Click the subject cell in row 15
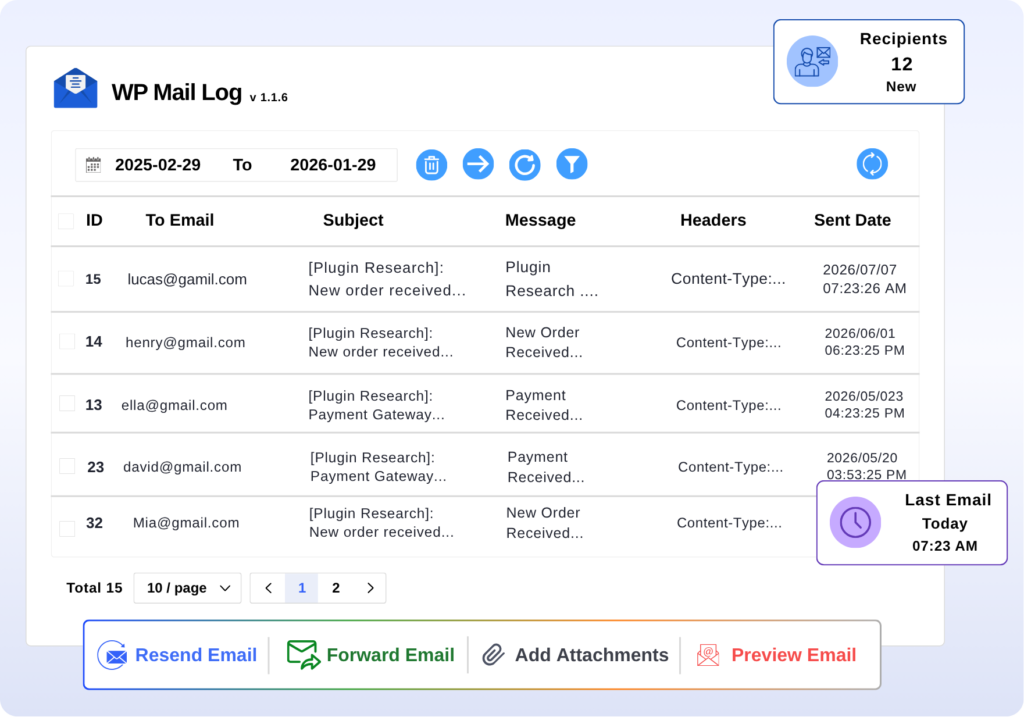The height and width of the screenshot is (717, 1024). pyautogui.click(x=387, y=279)
